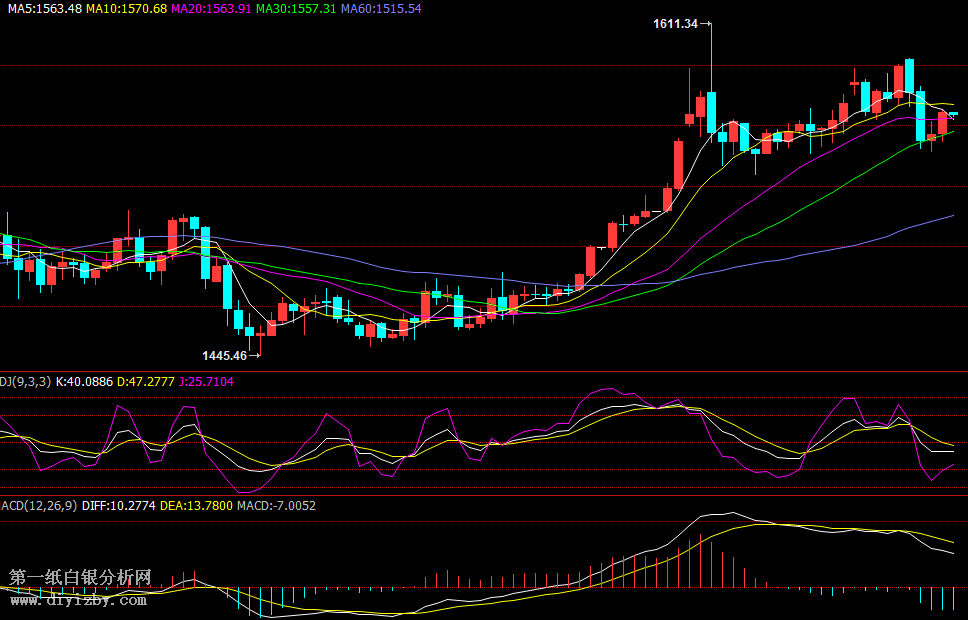Screen dimensions: 968x620
Task: Click the magenta J:25.7104 value label
Action: (206, 381)
